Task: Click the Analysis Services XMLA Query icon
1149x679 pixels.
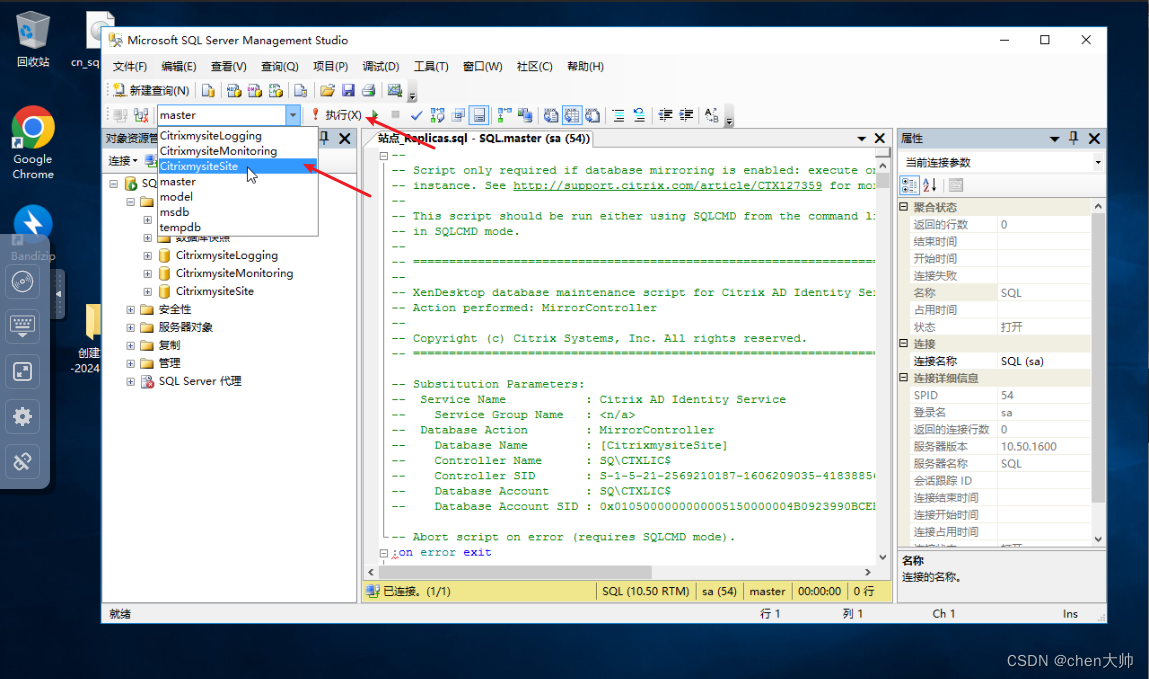Action: click(x=276, y=90)
